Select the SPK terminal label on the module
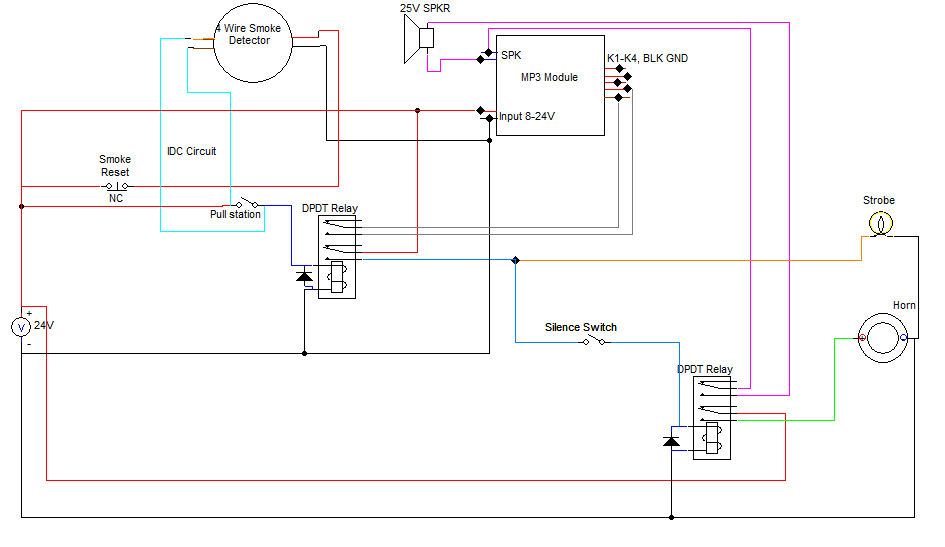The image size is (945, 547). coord(511,56)
